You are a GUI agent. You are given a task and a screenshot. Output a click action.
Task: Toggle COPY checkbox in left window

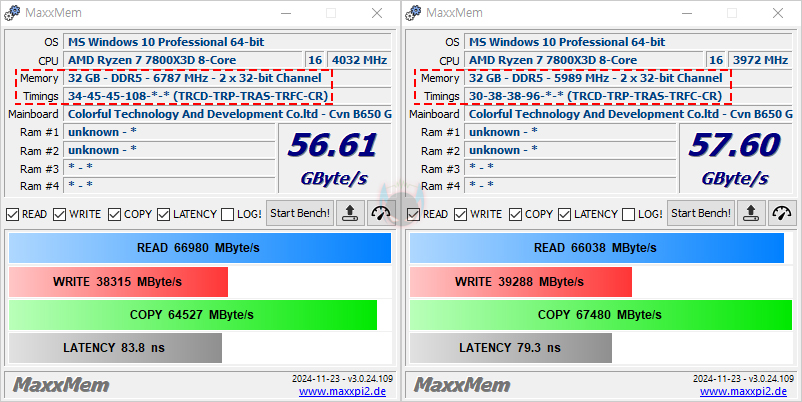tap(114, 214)
